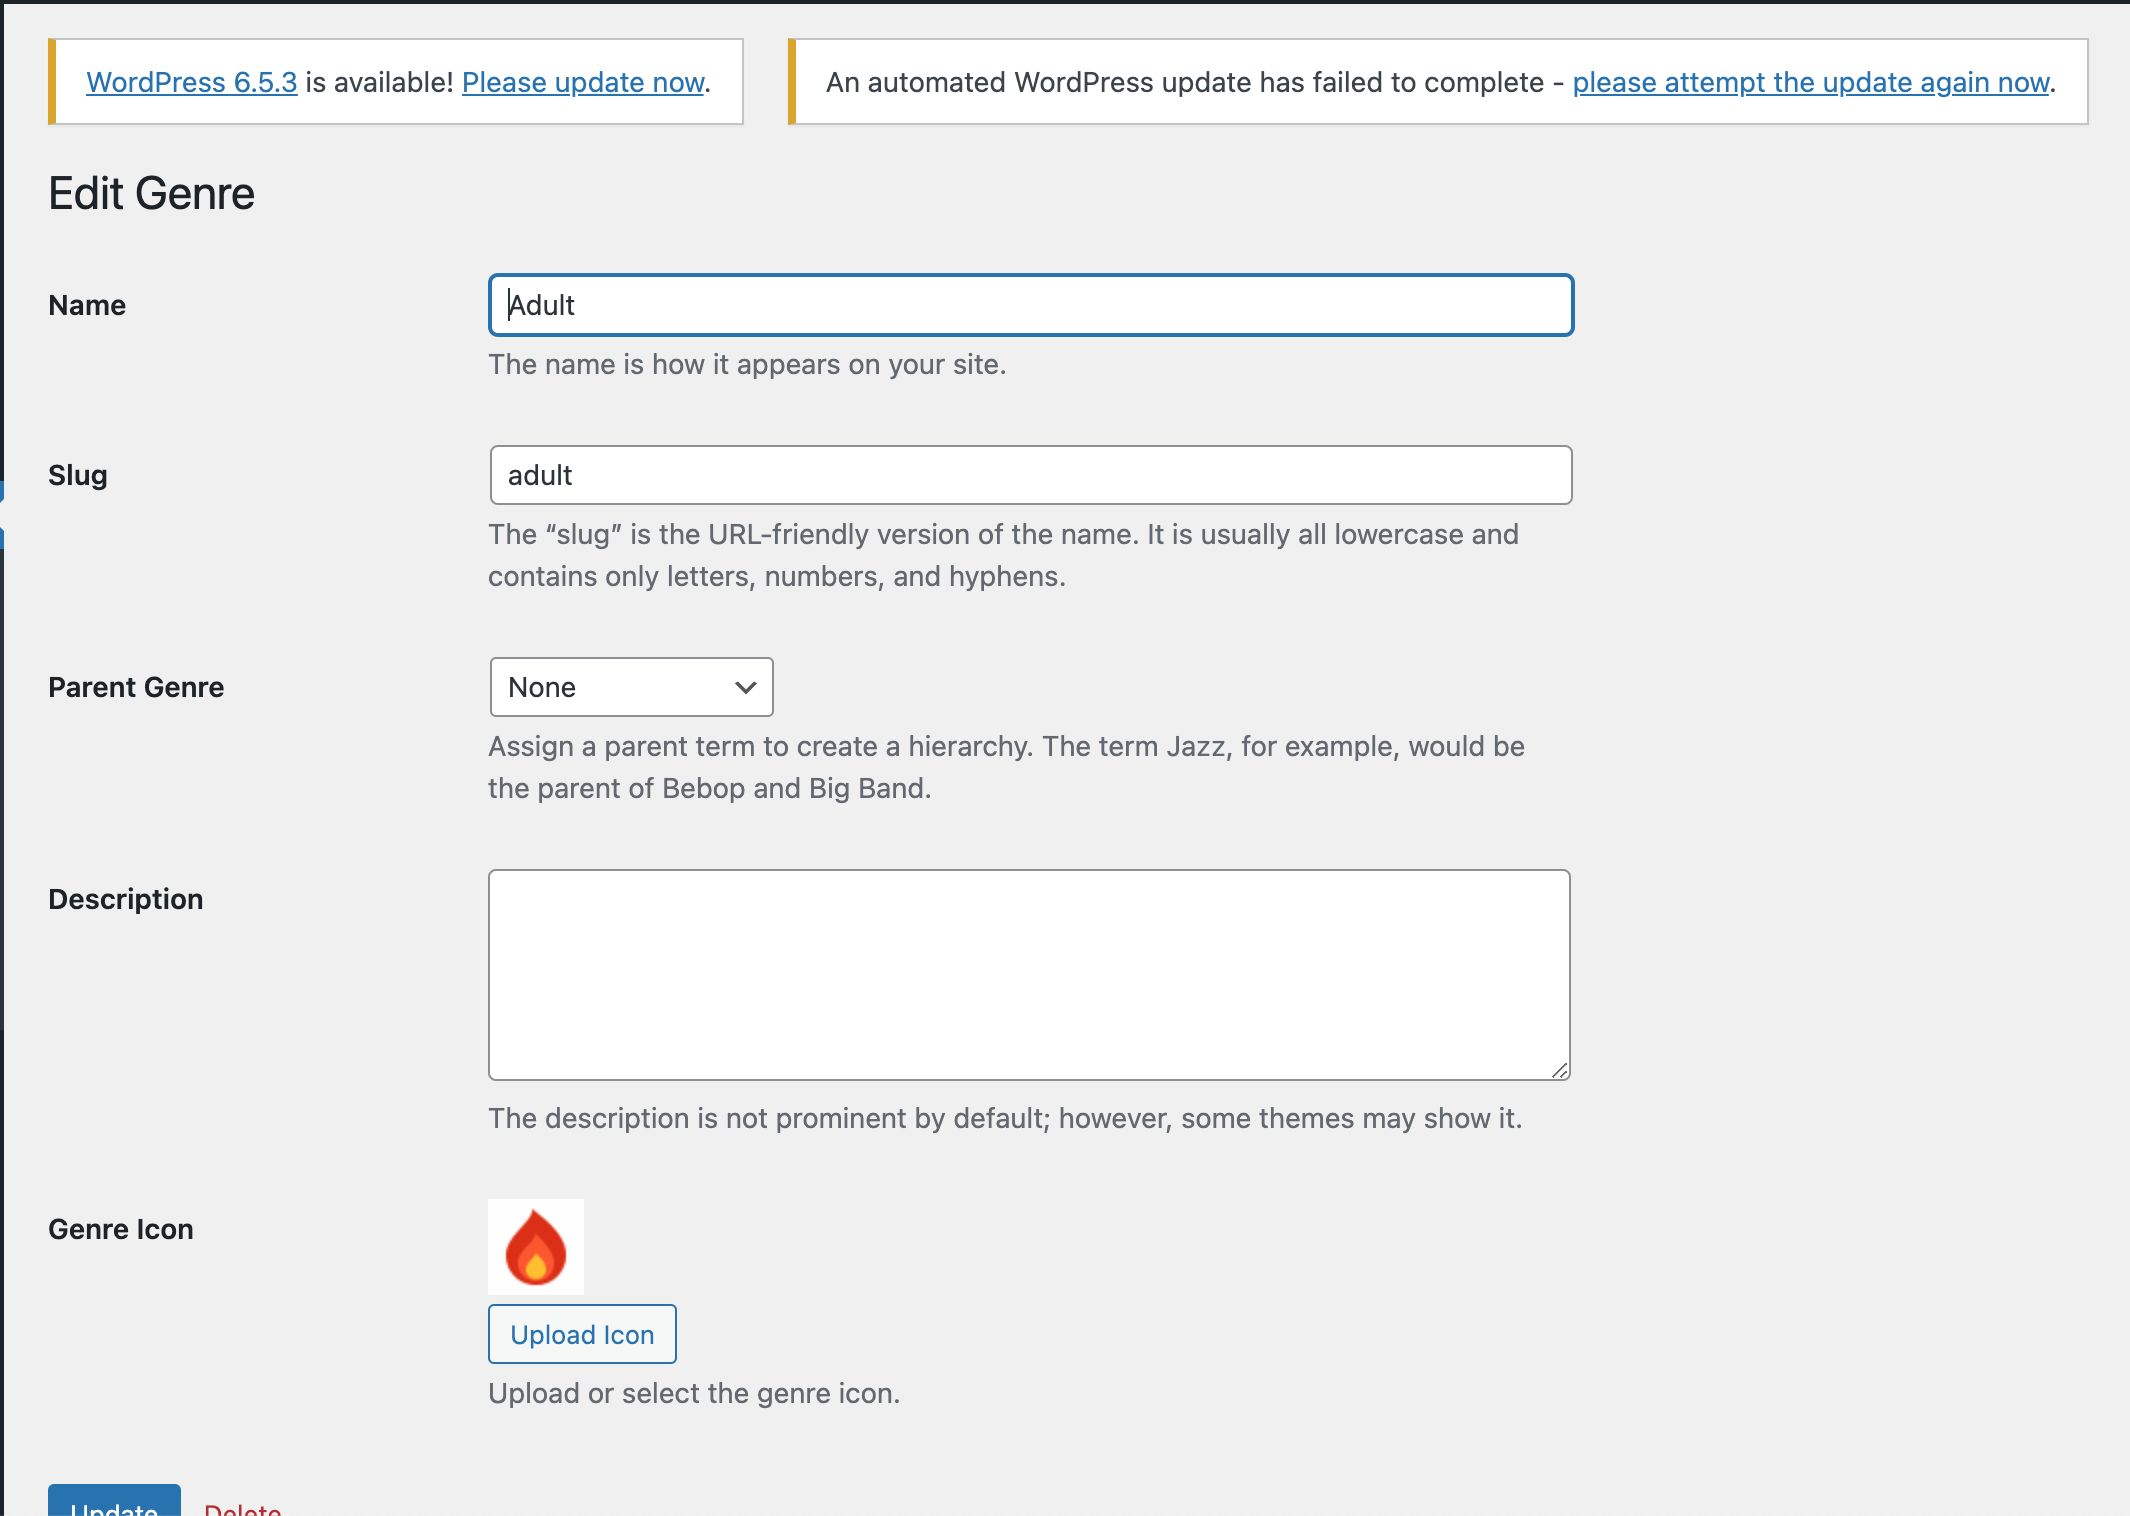Click the Genre Icon row label
This screenshot has width=2130, height=1516.
point(121,1229)
